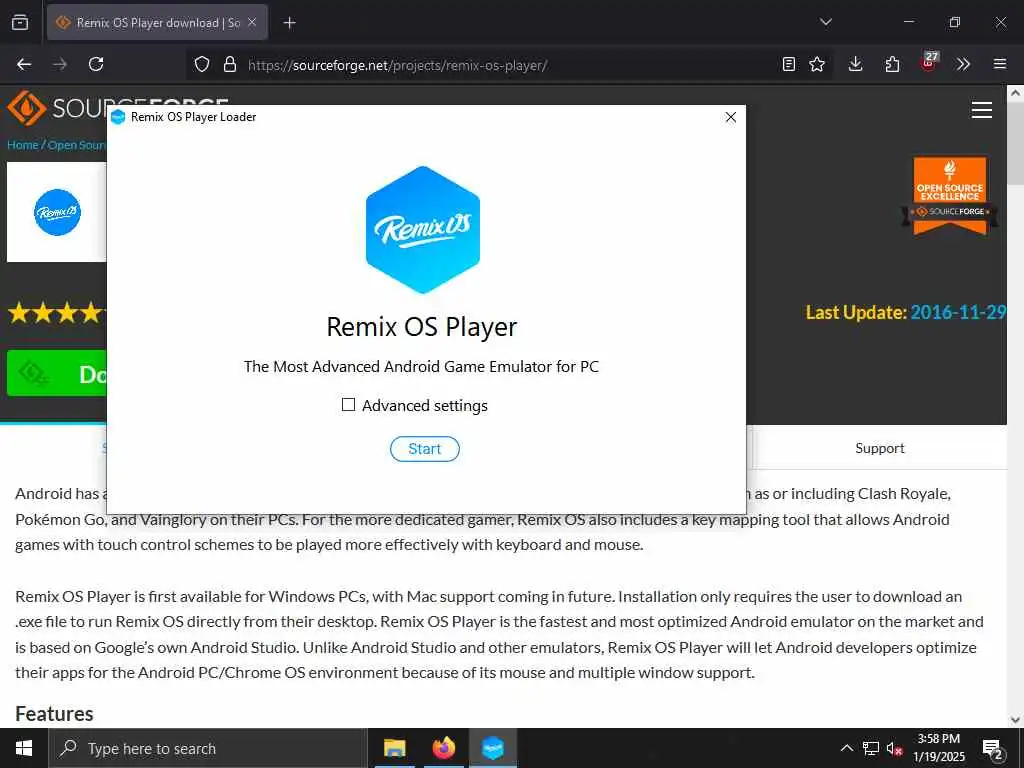
Task: Open the taskbar clock and date
Action: [x=939, y=748]
